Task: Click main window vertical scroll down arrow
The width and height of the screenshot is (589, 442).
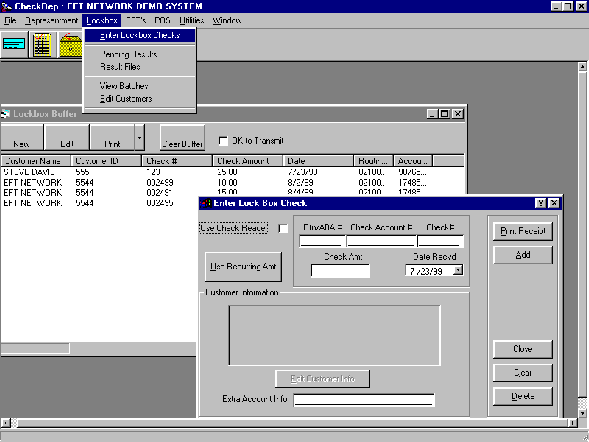Action: (583, 413)
